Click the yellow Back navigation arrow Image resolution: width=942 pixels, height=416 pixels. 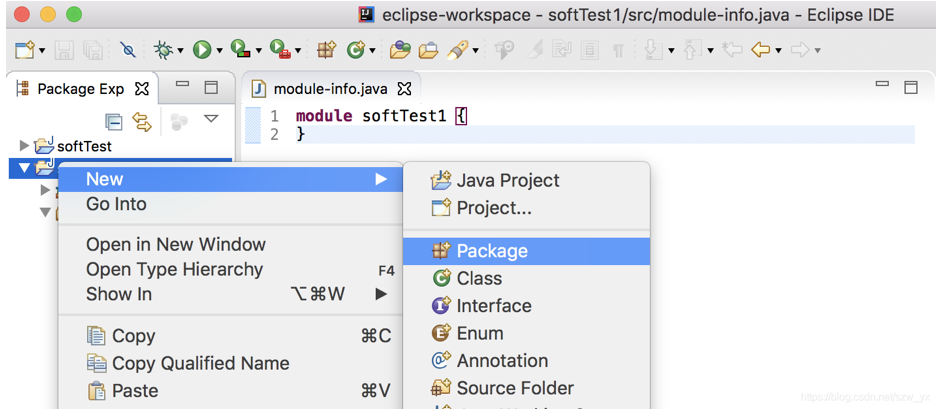point(760,49)
